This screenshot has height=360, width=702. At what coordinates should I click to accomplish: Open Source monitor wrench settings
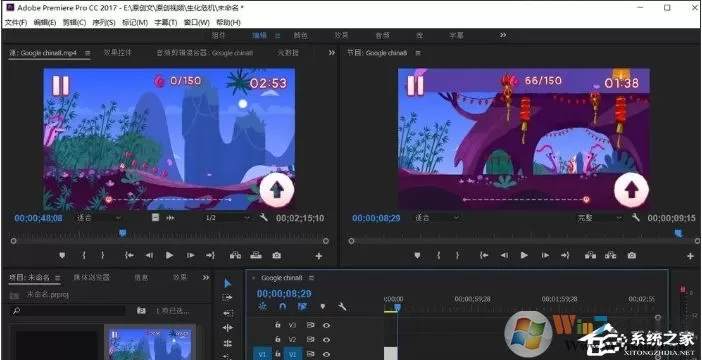[264, 218]
